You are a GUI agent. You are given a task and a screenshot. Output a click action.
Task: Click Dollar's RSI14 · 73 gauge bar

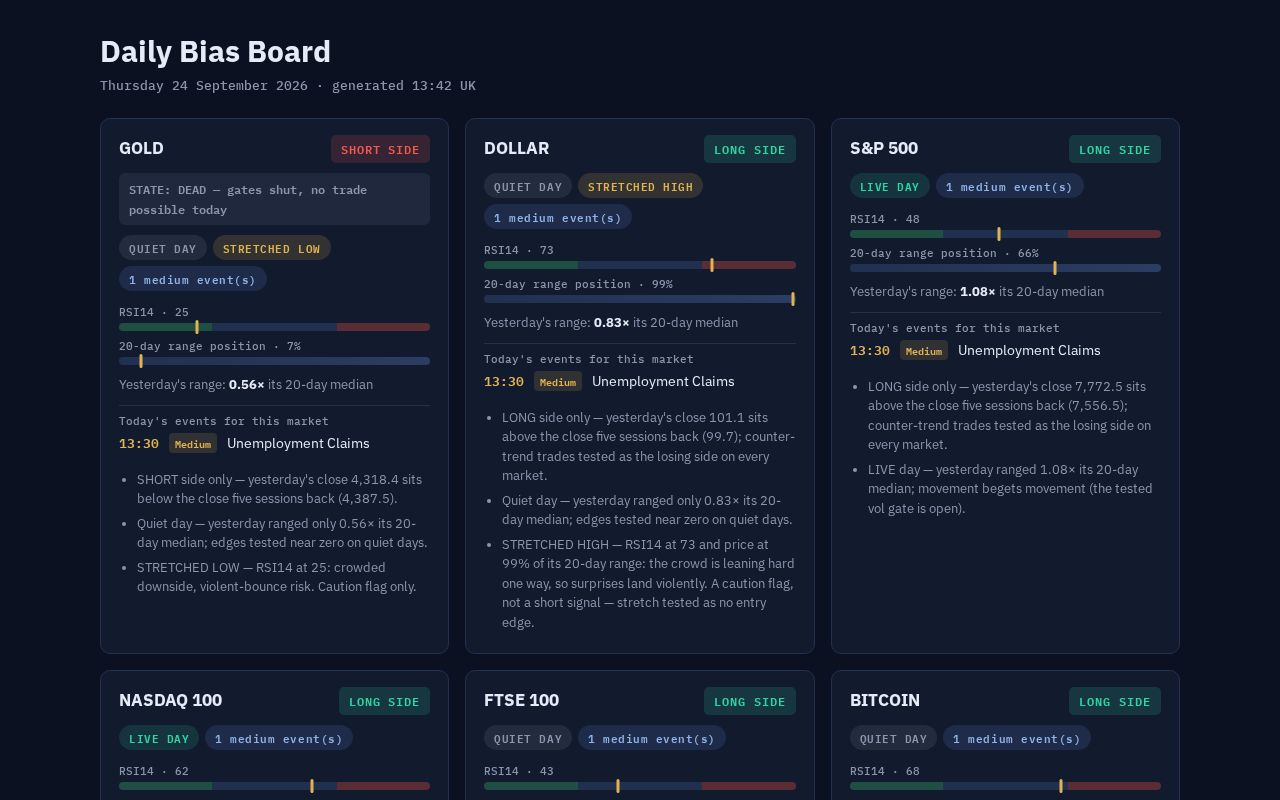coord(640,265)
